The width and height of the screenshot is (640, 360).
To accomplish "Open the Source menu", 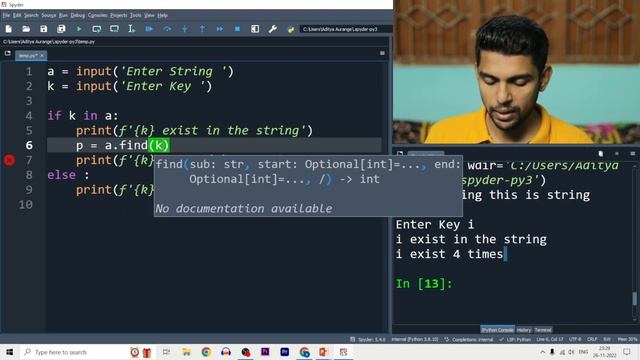I will (49, 16).
